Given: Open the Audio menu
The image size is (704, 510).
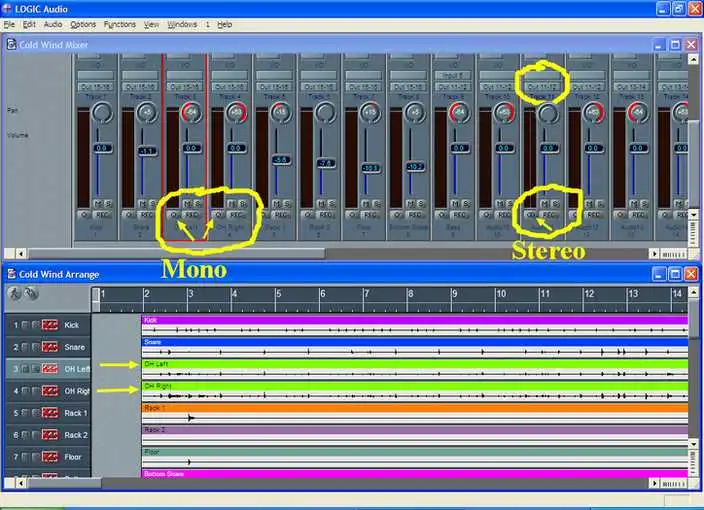Looking at the screenshot, I should tap(53, 24).
